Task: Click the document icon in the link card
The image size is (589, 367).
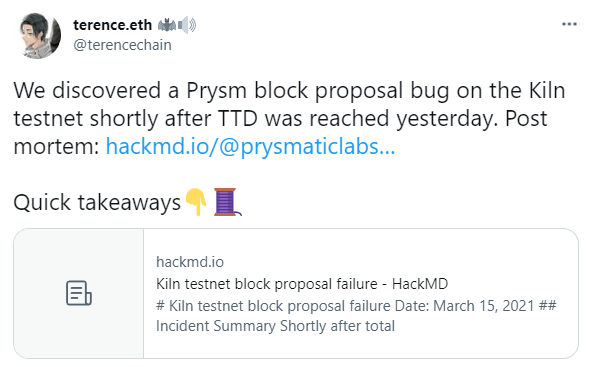Action: (79, 293)
